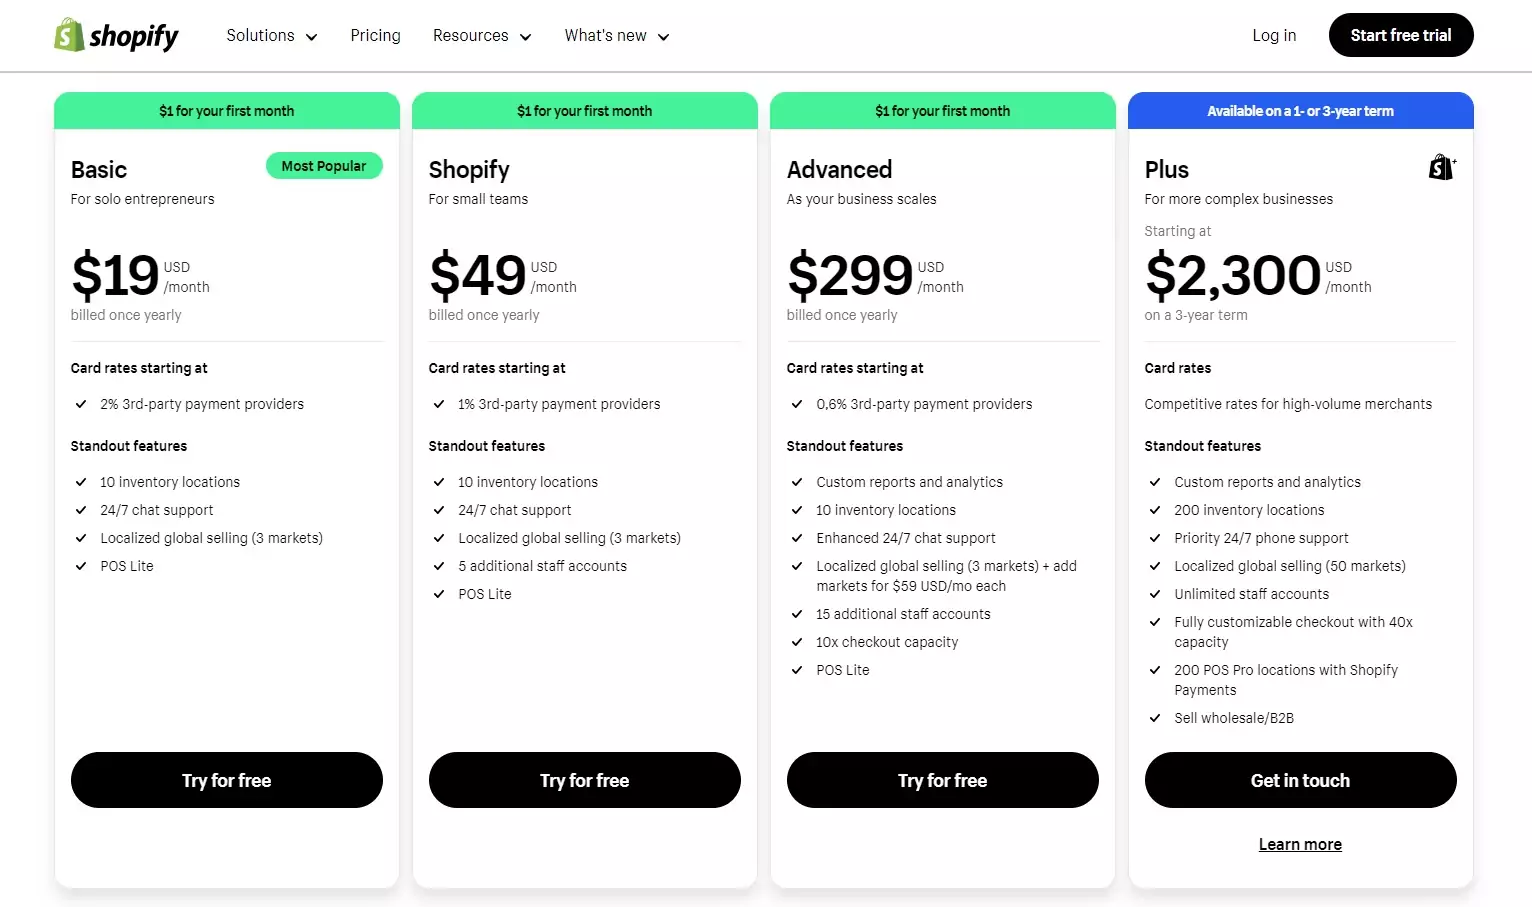Open the Resources dropdown menu
This screenshot has height=907, width=1532.
(x=482, y=36)
